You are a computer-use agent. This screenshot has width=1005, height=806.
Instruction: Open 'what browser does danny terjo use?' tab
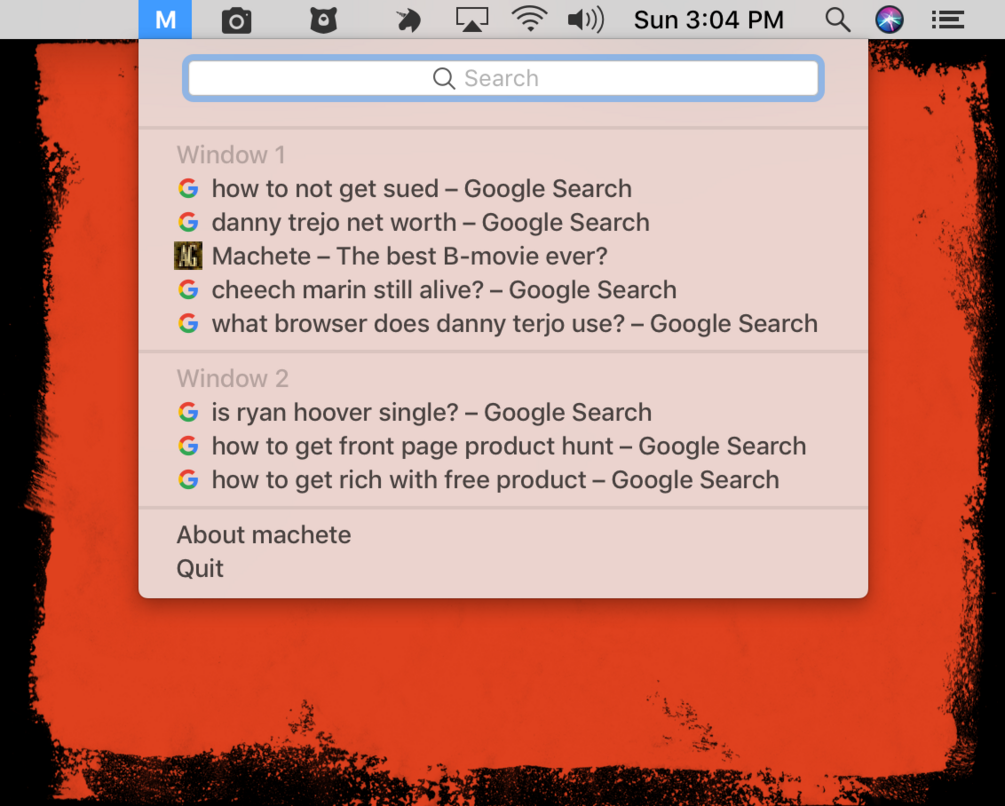coord(503,324)
